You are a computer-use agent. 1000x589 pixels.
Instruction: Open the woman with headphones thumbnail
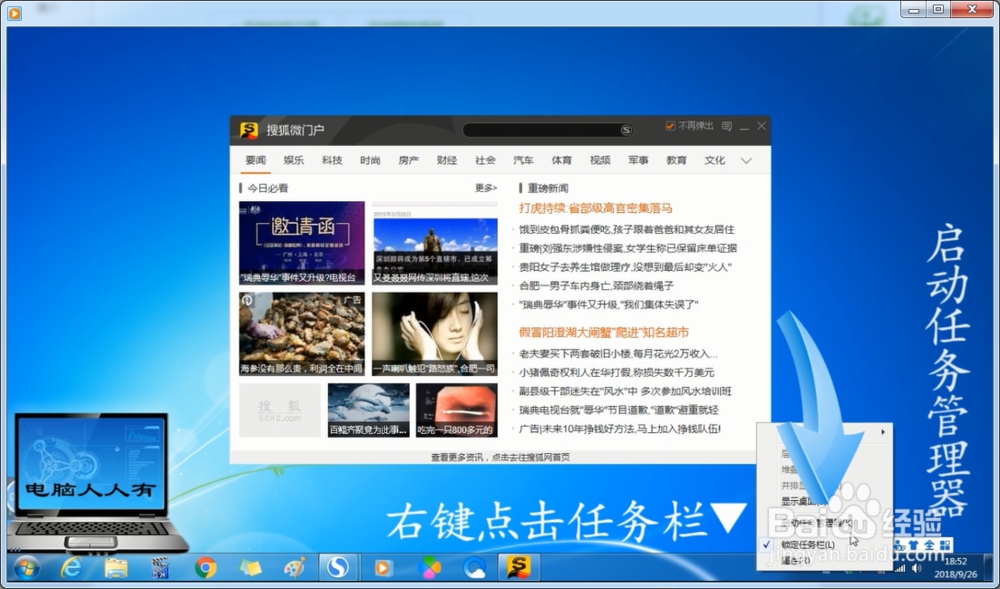pyautogui.click(x=435, y=334)
